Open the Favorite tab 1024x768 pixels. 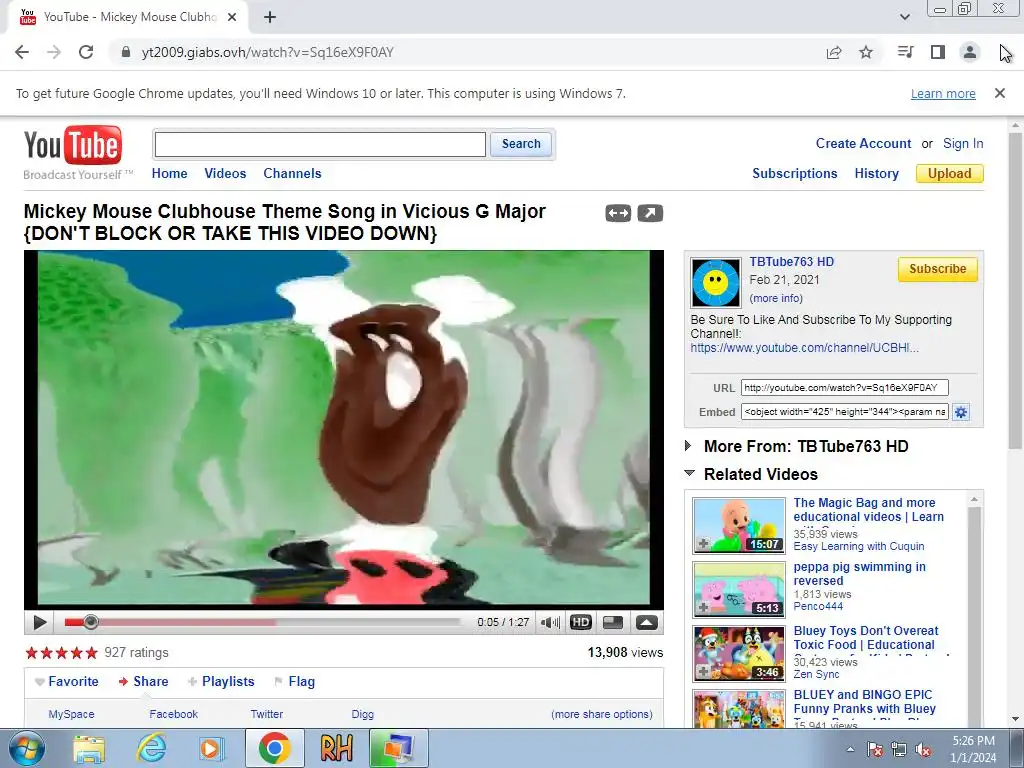click(x=67, y=681)
